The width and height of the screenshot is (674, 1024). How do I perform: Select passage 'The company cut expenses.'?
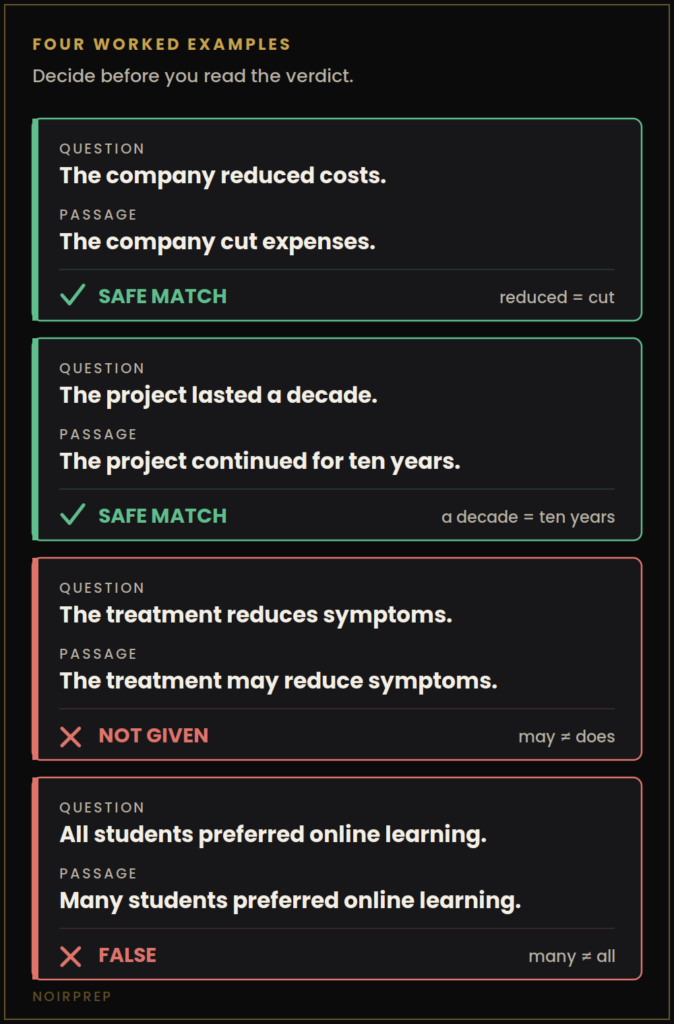tap(217, 242)
